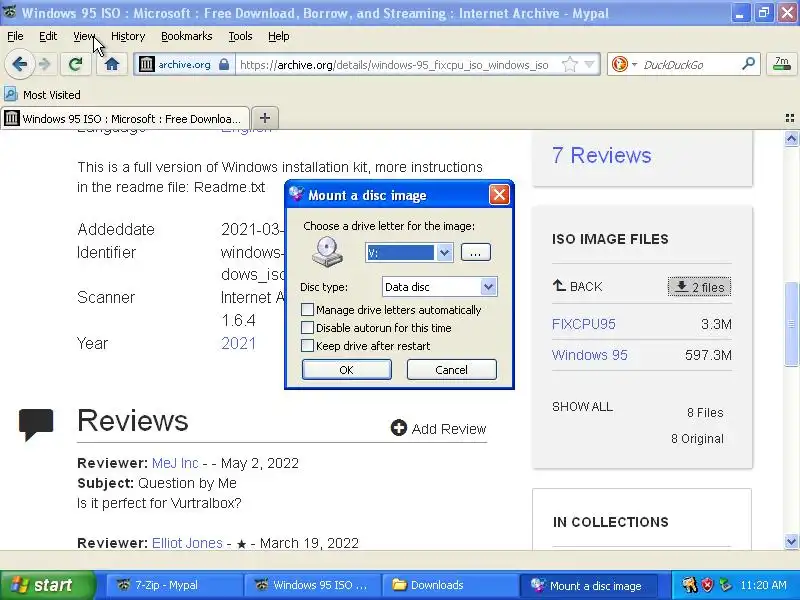Image resolution: width=800 pixels, height=600 pixels.
Task: Open the Edit menu
Action: (x=48, y=36)
